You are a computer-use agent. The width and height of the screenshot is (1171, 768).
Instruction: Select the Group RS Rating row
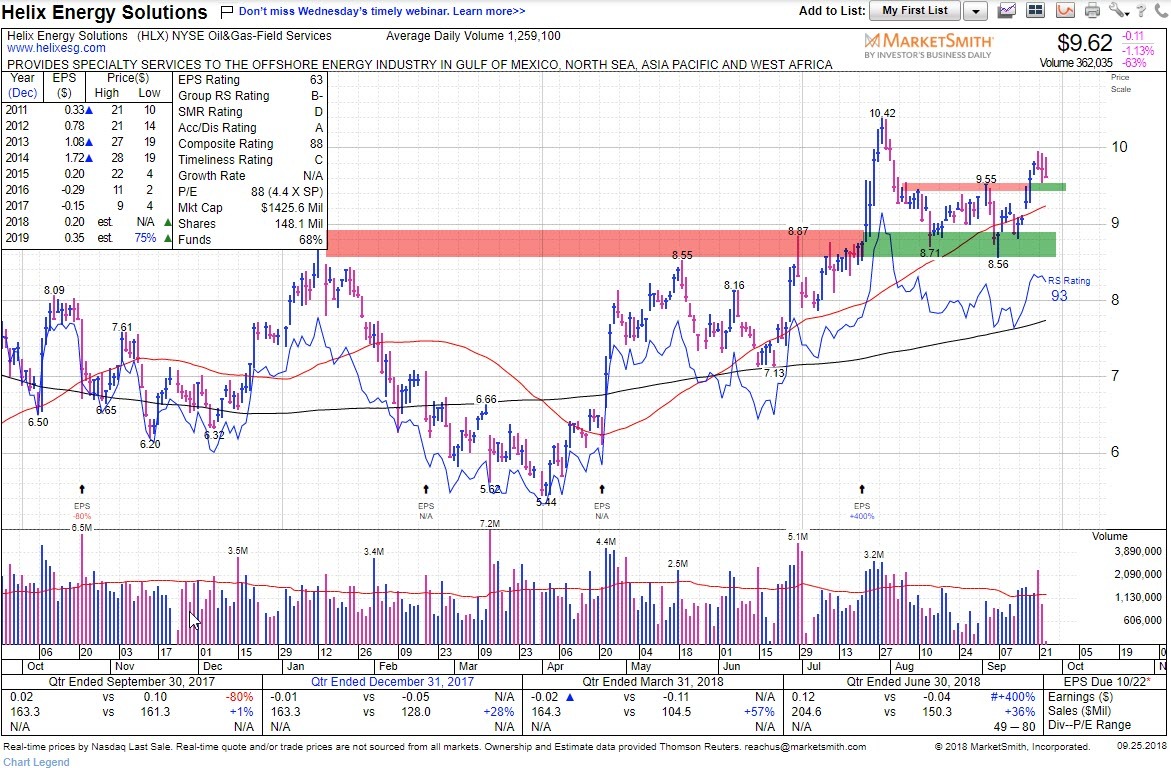click(x=250, y=96)
